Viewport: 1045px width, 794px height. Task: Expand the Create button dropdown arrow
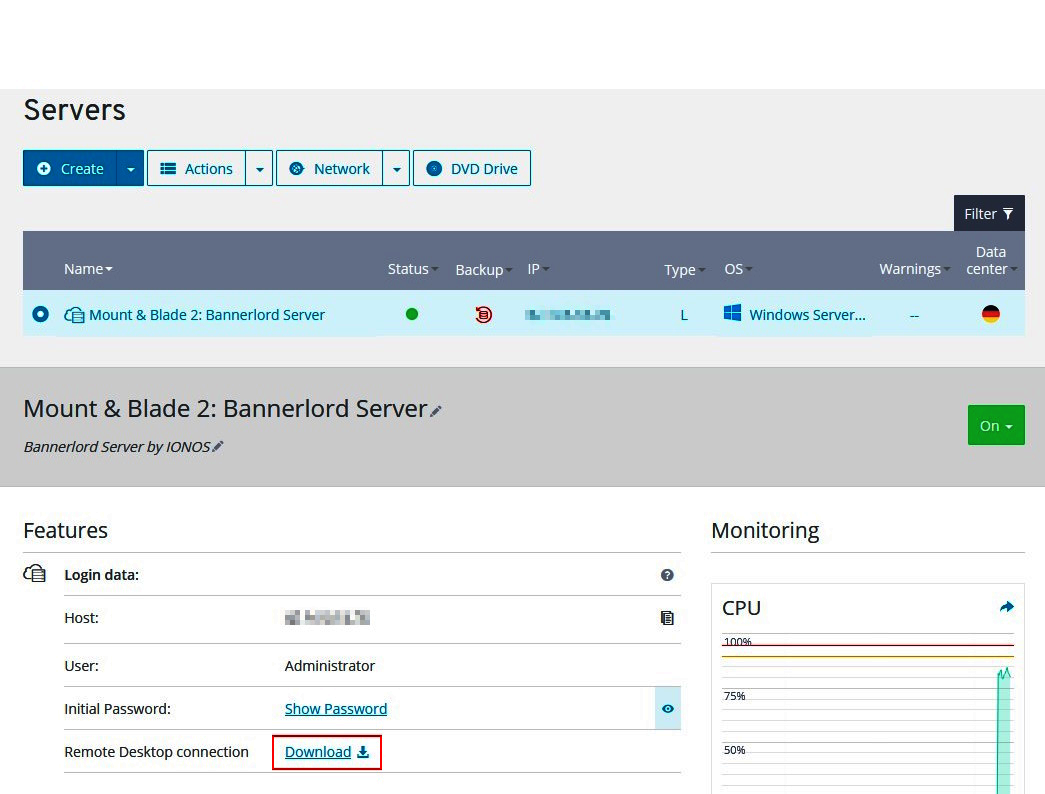click(x=130, y=169)
